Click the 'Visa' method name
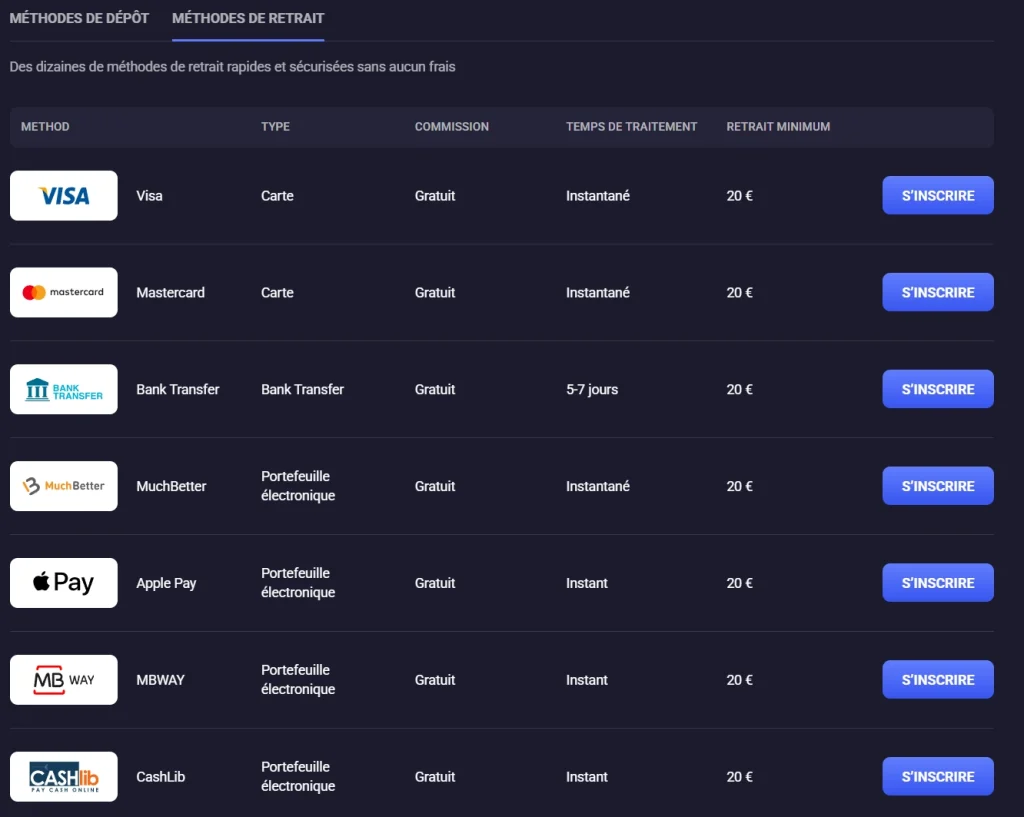The image size is (1024, 817). (x=150, y=196)
